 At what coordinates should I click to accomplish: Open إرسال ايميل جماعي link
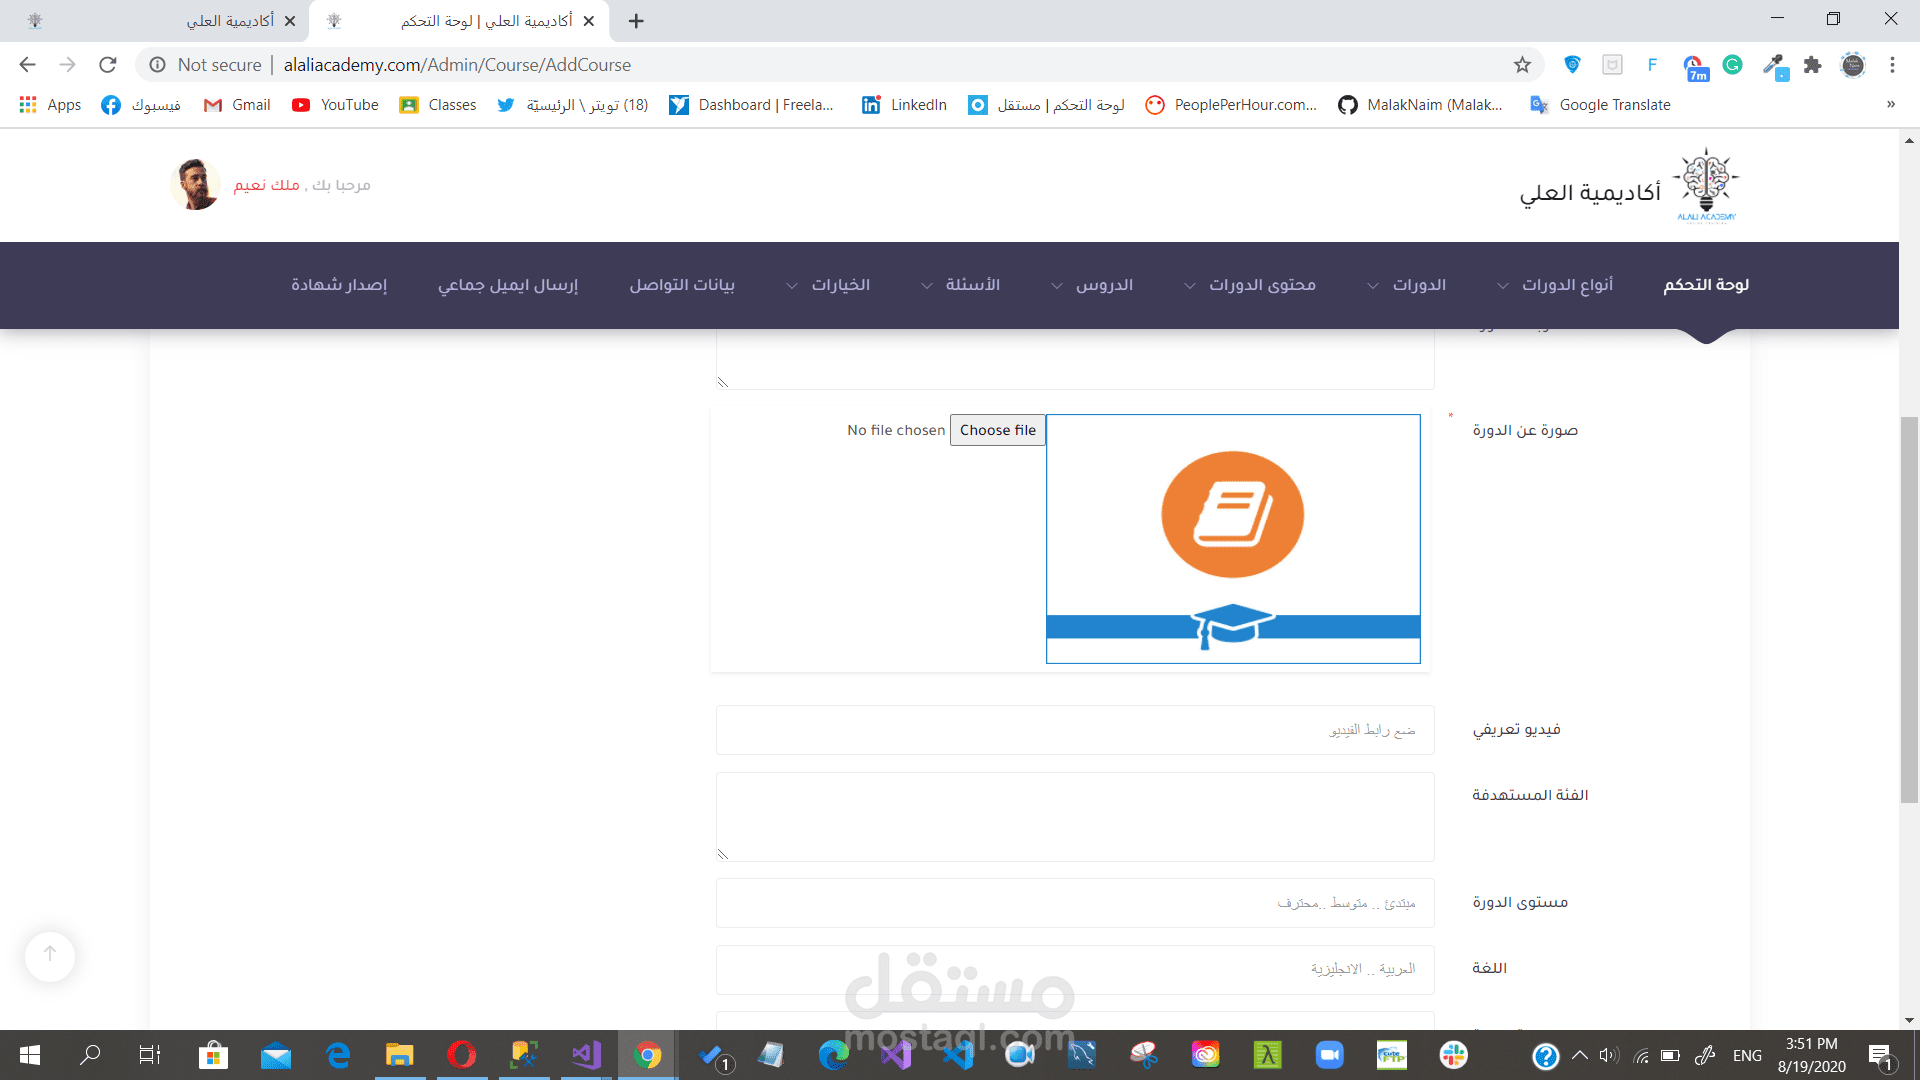pyautogui.click(x=508, y=285)
